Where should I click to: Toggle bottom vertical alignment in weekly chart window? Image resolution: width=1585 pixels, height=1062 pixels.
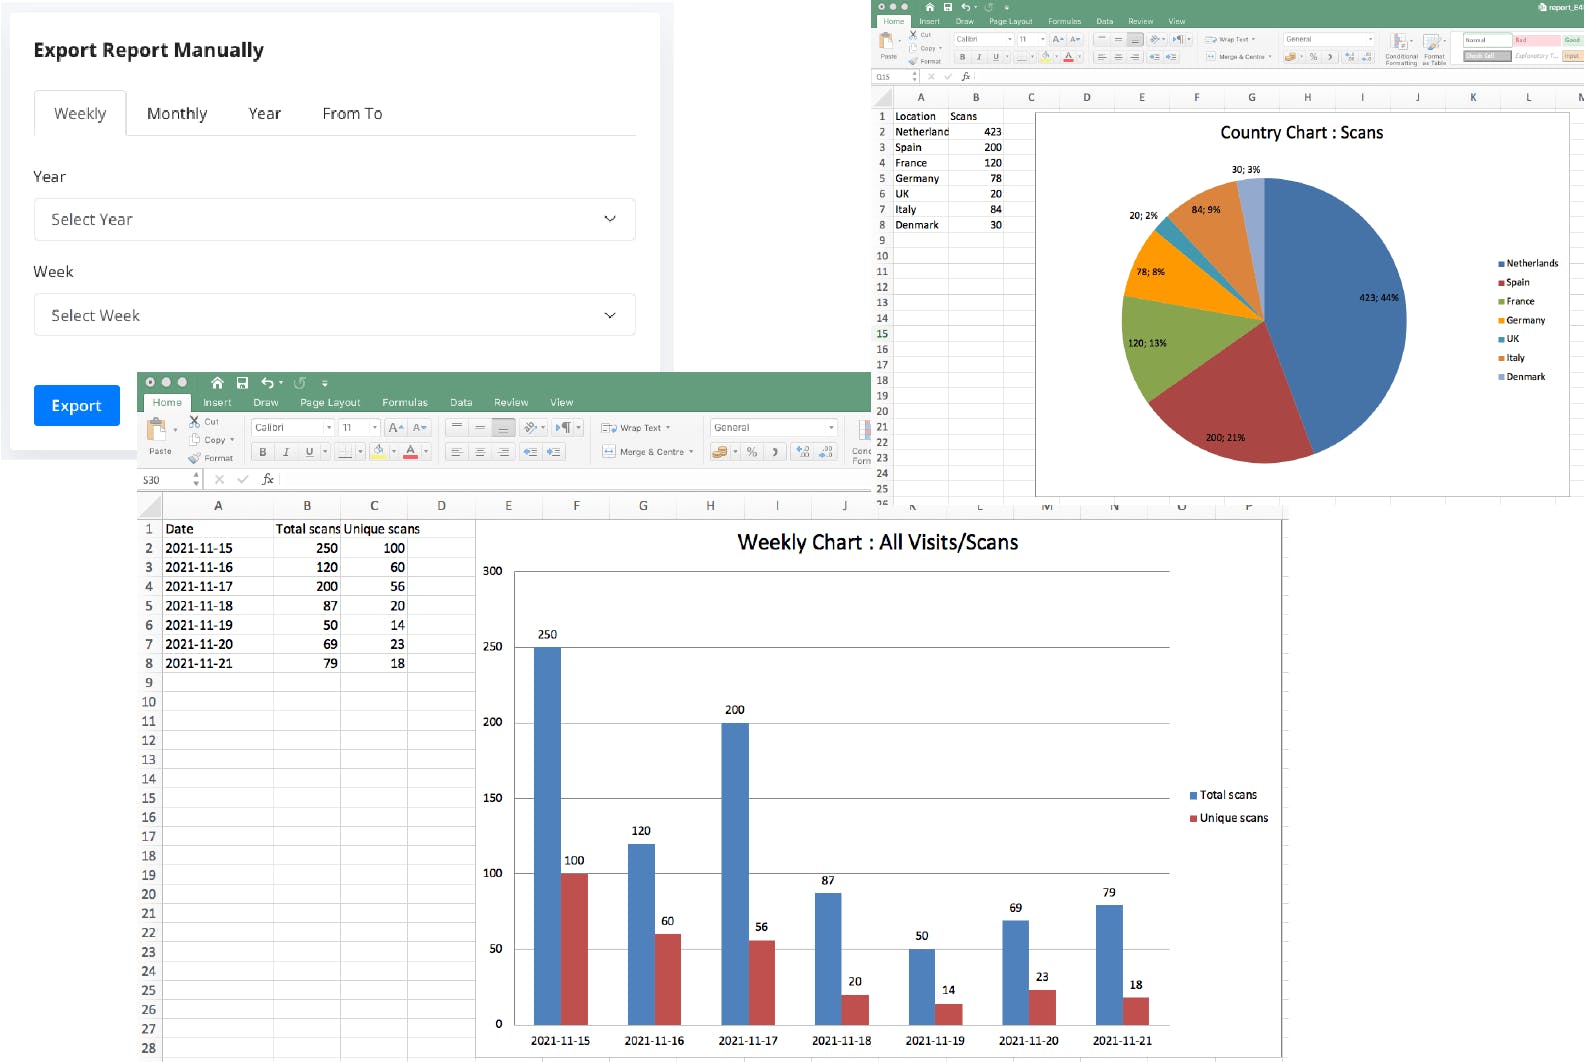[x=504, y=428]
